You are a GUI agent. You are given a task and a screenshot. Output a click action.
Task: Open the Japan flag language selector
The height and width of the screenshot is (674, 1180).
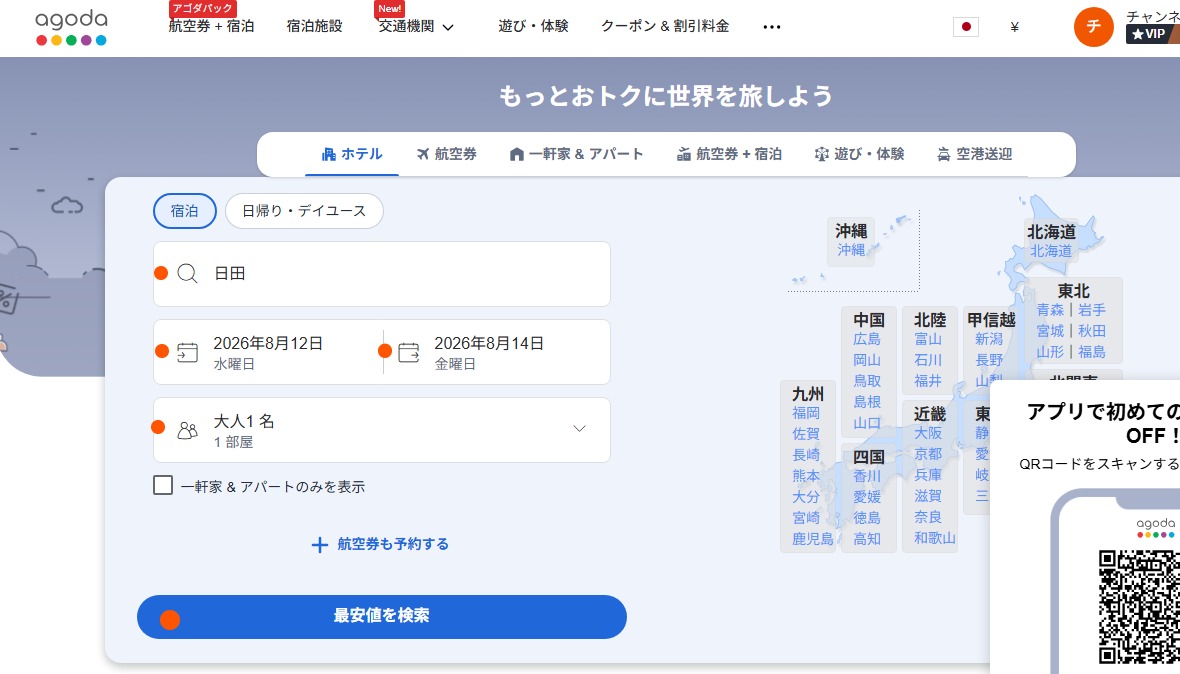click(966, 27)
